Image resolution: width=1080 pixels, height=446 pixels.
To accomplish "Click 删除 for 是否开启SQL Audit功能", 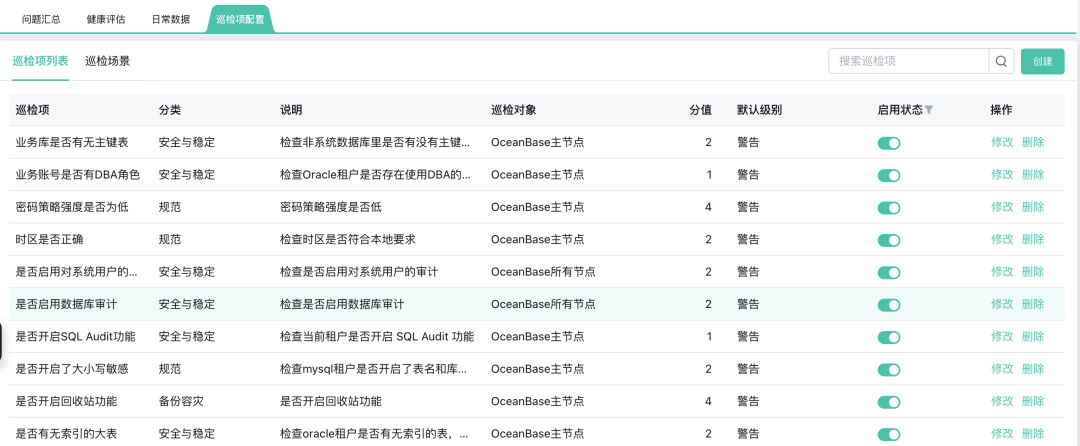I will tap(1033, 337).
